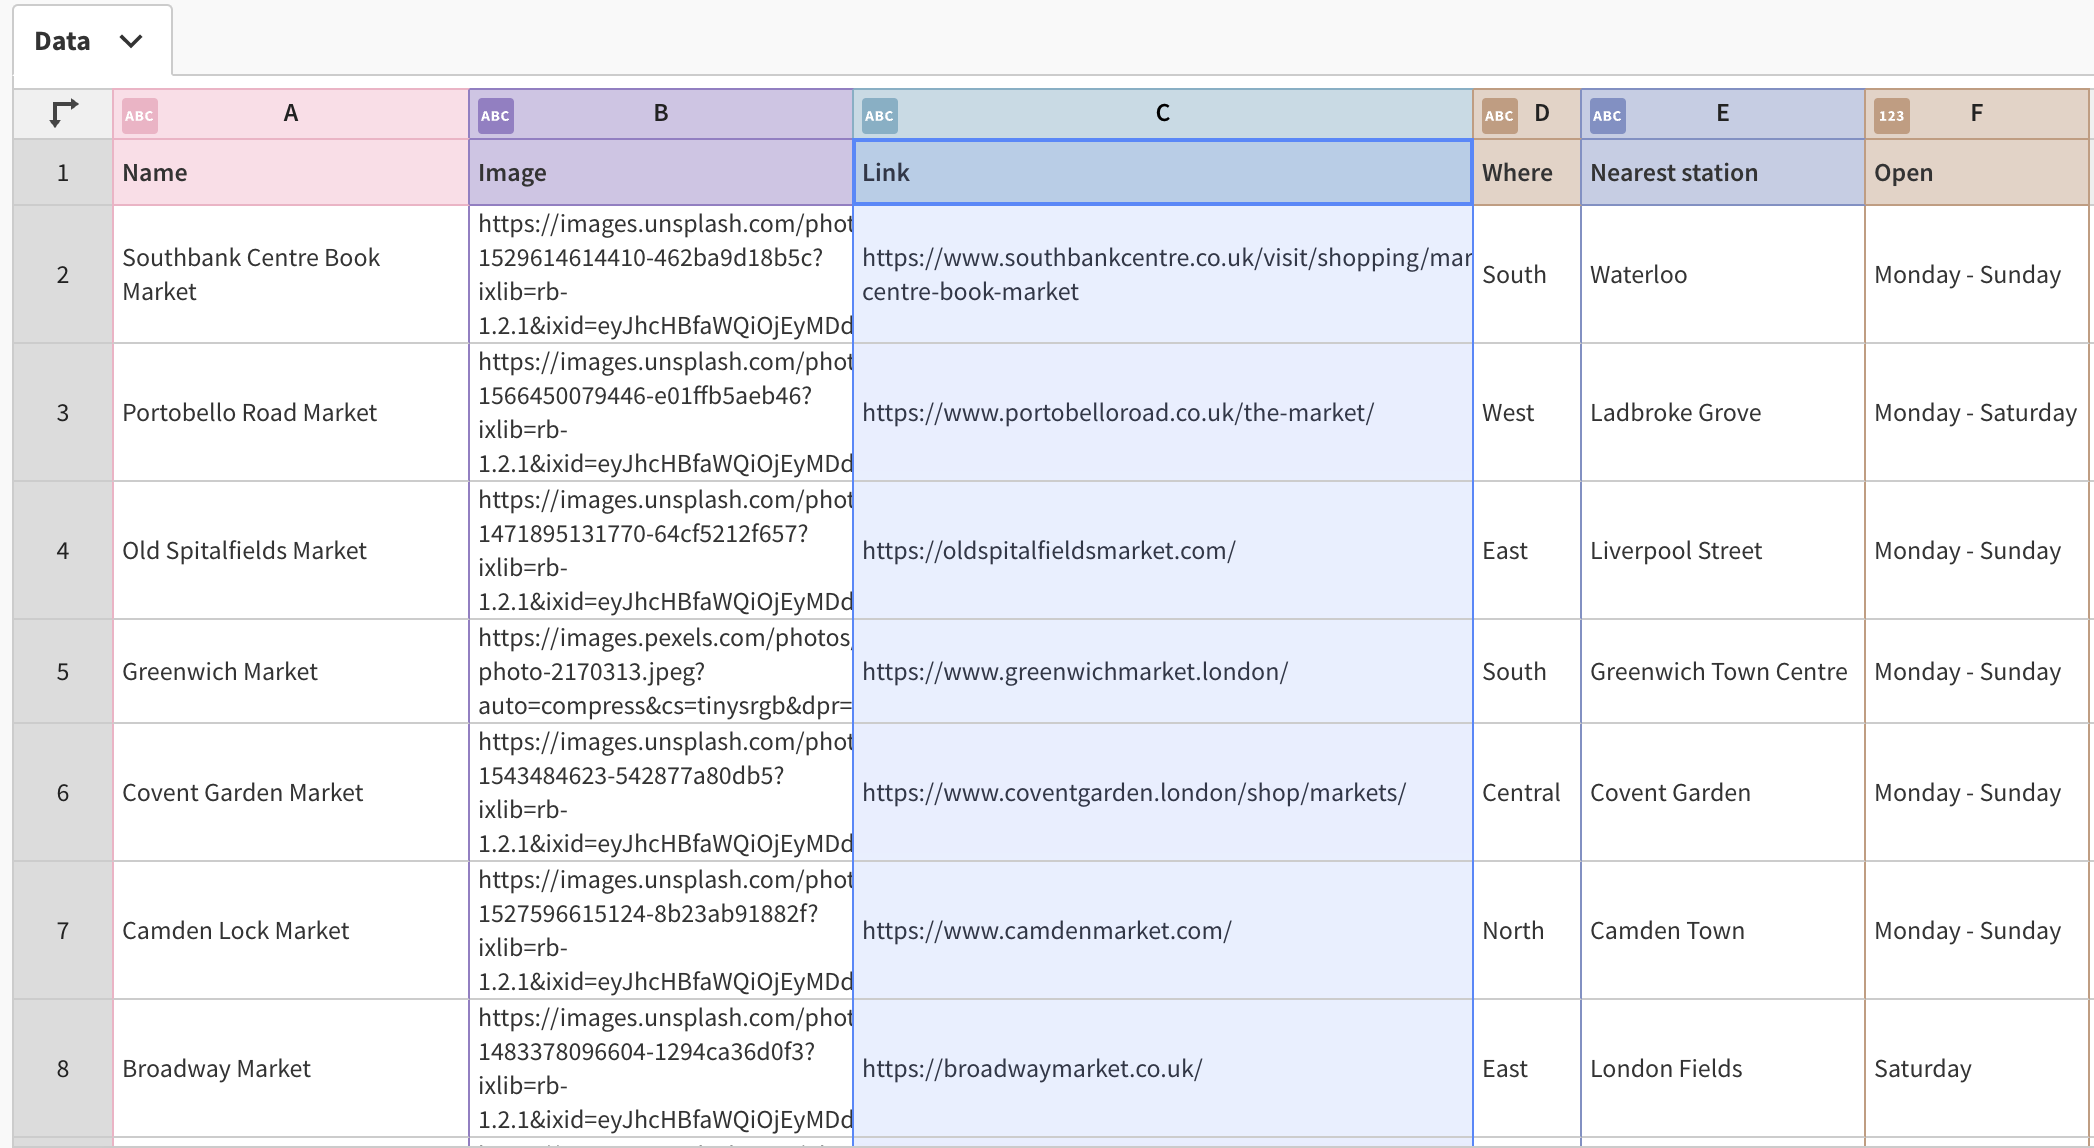Select 'Camden Lock Market' cell
Screen dimensions: 2094x1148
coord(291,931)
